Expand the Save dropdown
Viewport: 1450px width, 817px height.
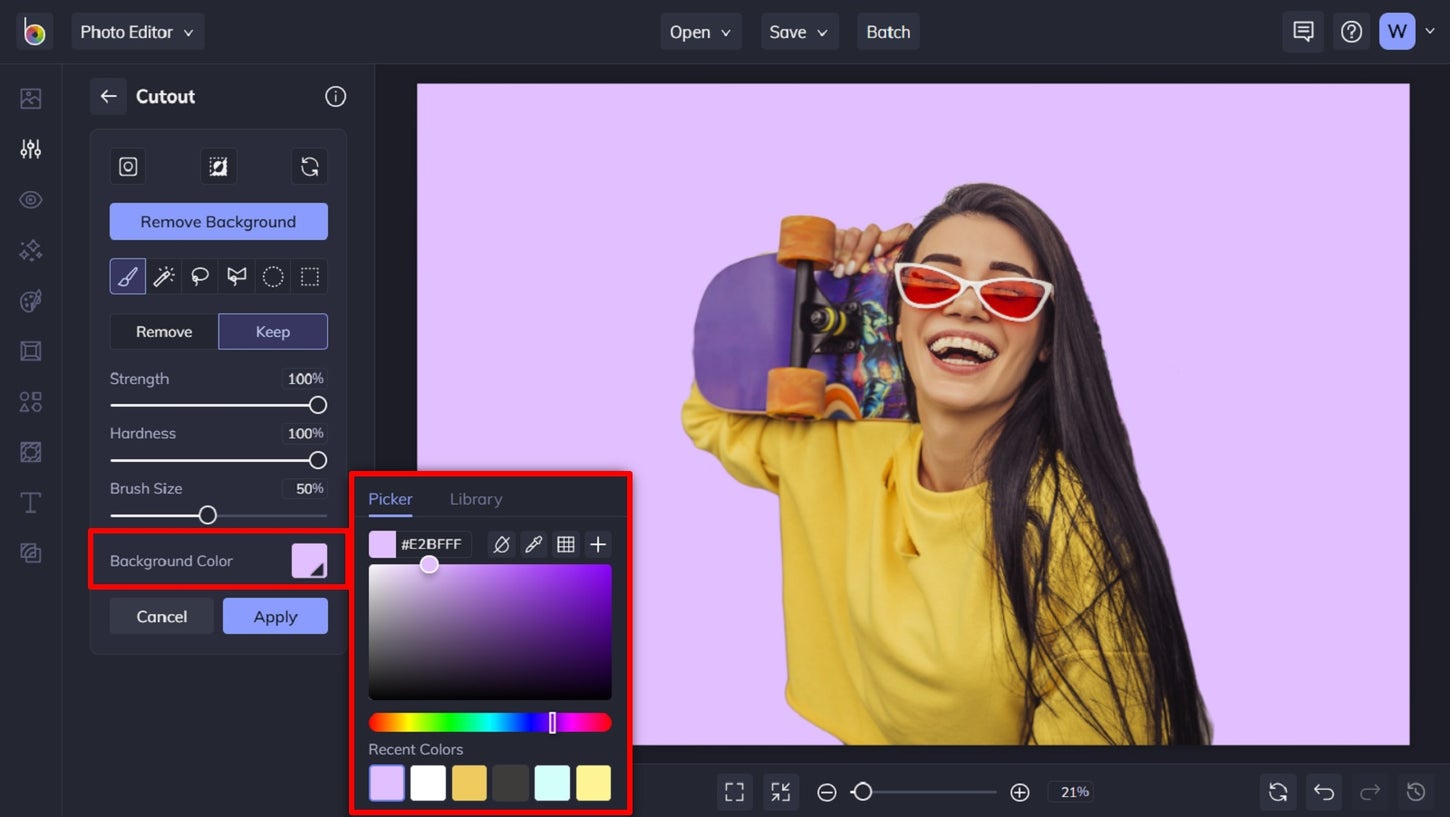799,31
